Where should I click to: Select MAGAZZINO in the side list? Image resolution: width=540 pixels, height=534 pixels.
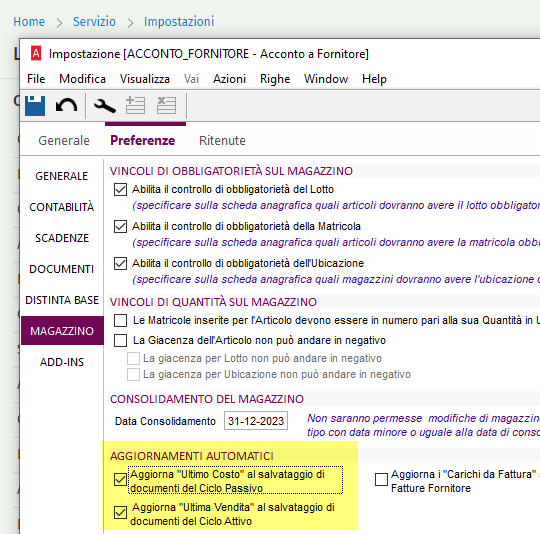[62, 331]
